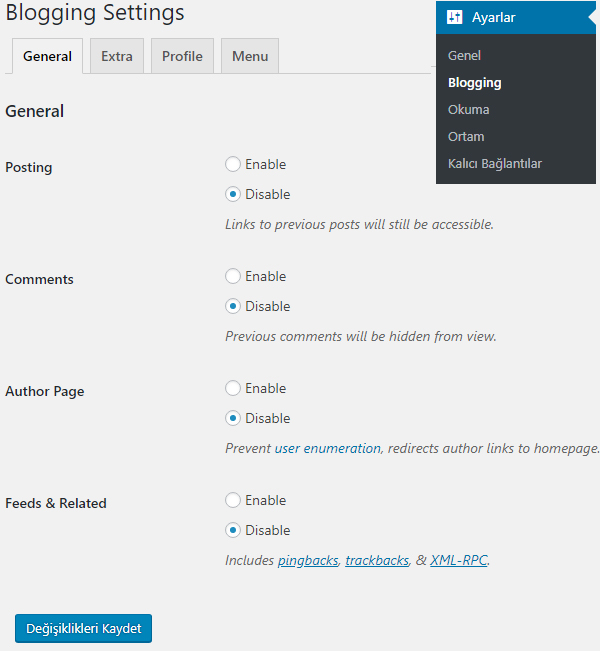Screen dimensions: 600x651
Task: Select Disable for Author Page
Action: pyautogui.click(x=233, y=418)
